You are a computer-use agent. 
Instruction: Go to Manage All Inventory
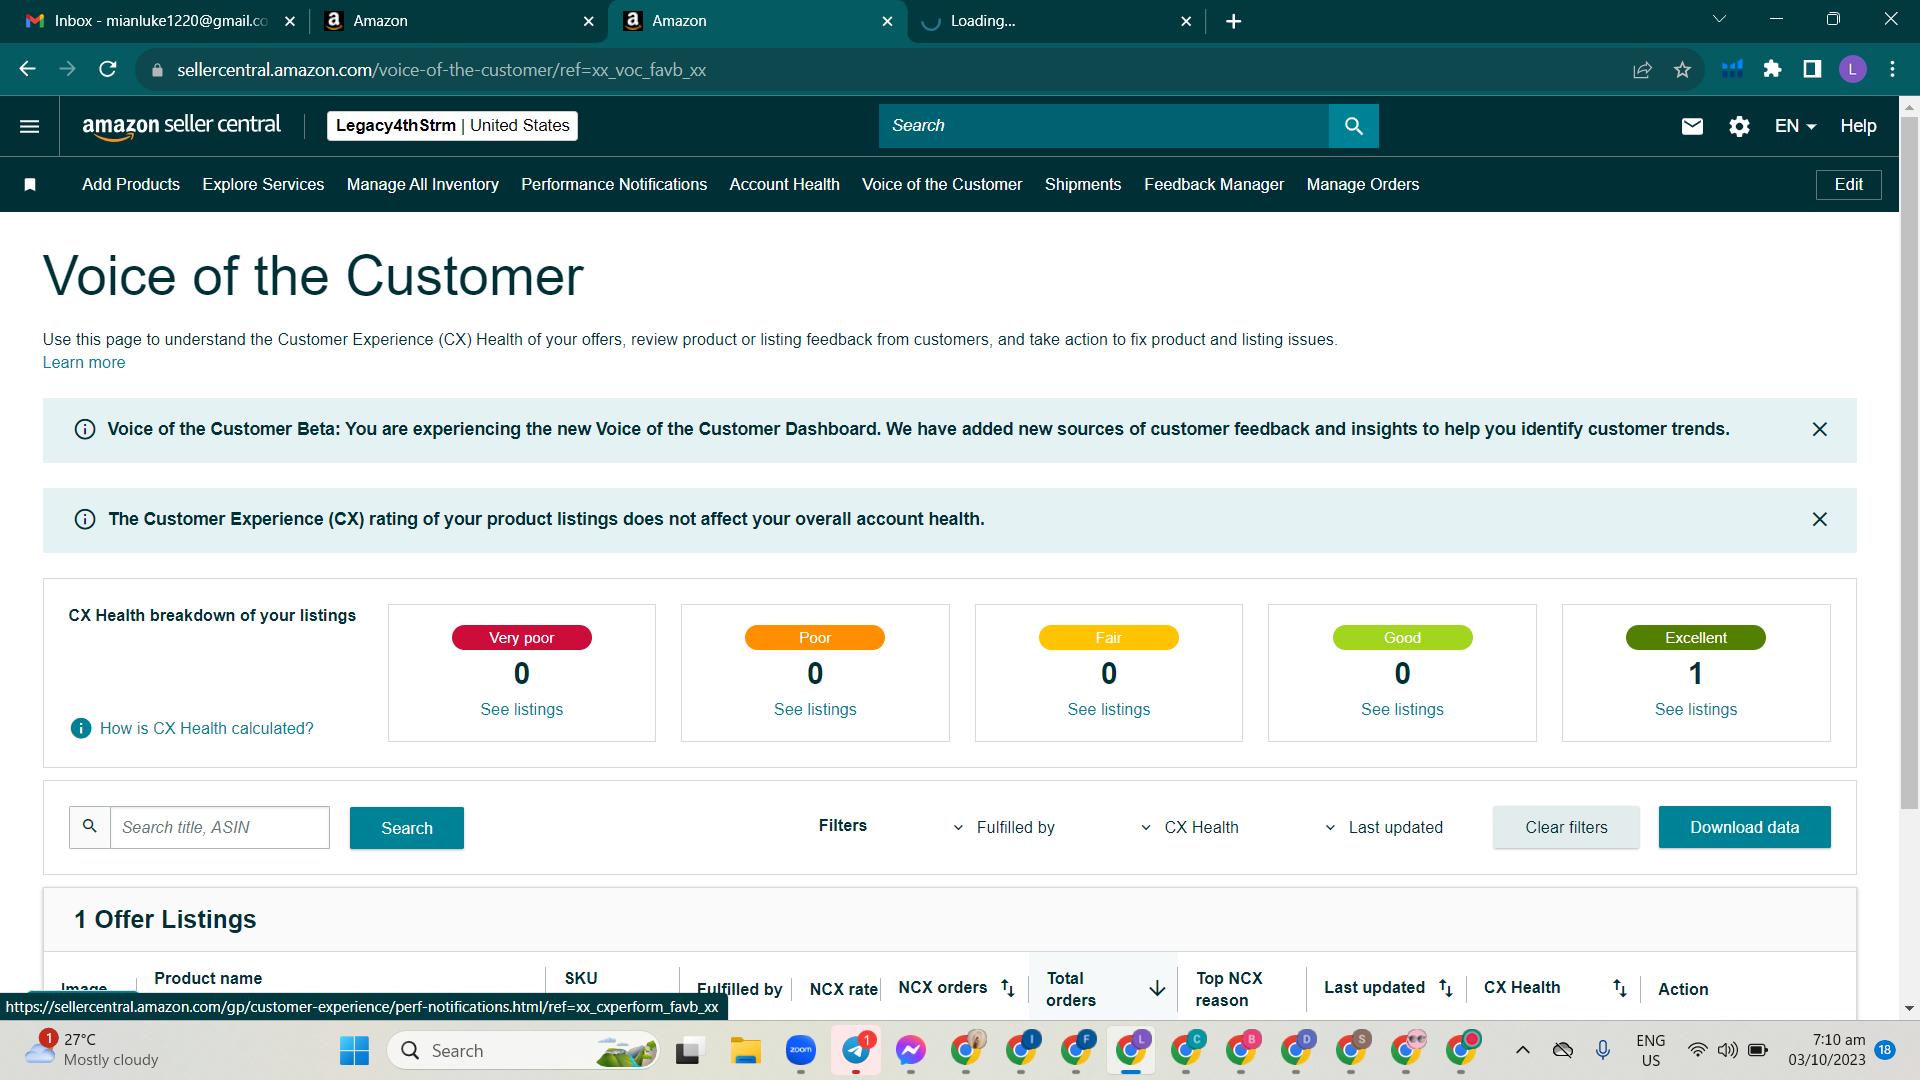click(x=423, y=184)
